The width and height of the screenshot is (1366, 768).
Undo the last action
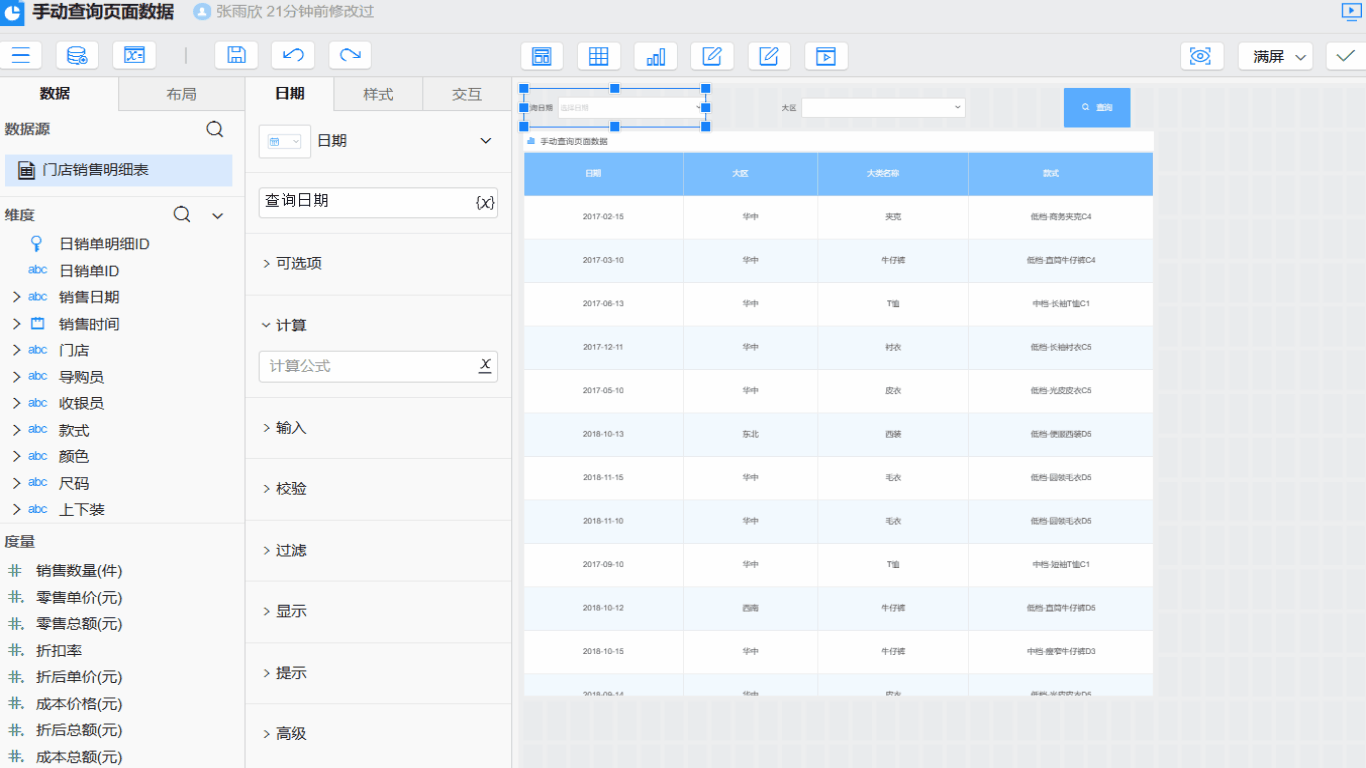pos(293,56)
